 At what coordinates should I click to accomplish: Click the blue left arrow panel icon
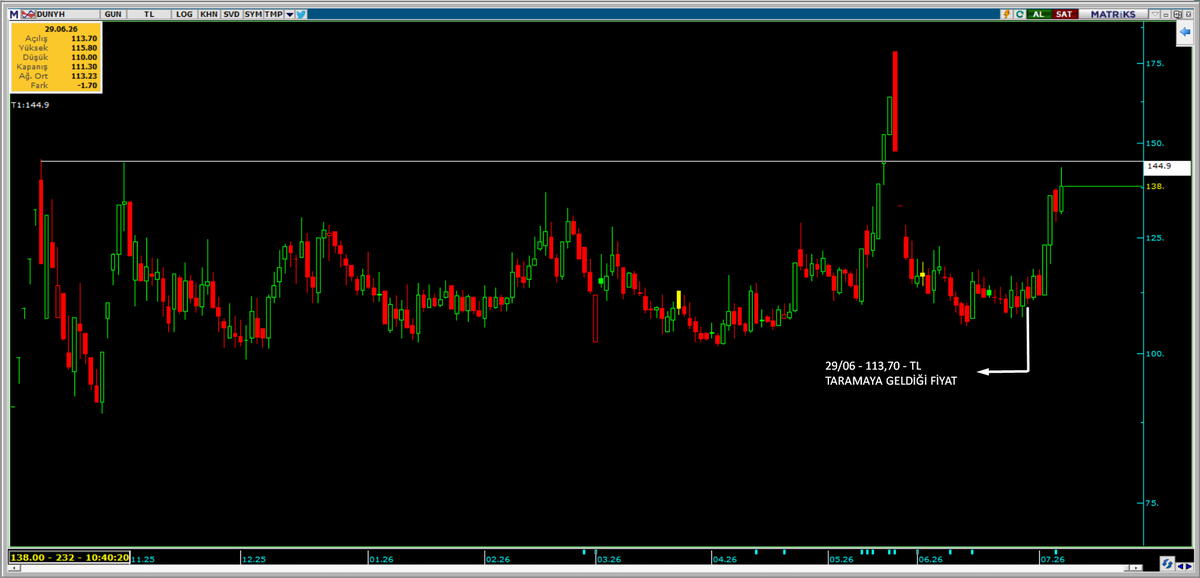[x=1187, y=32]
